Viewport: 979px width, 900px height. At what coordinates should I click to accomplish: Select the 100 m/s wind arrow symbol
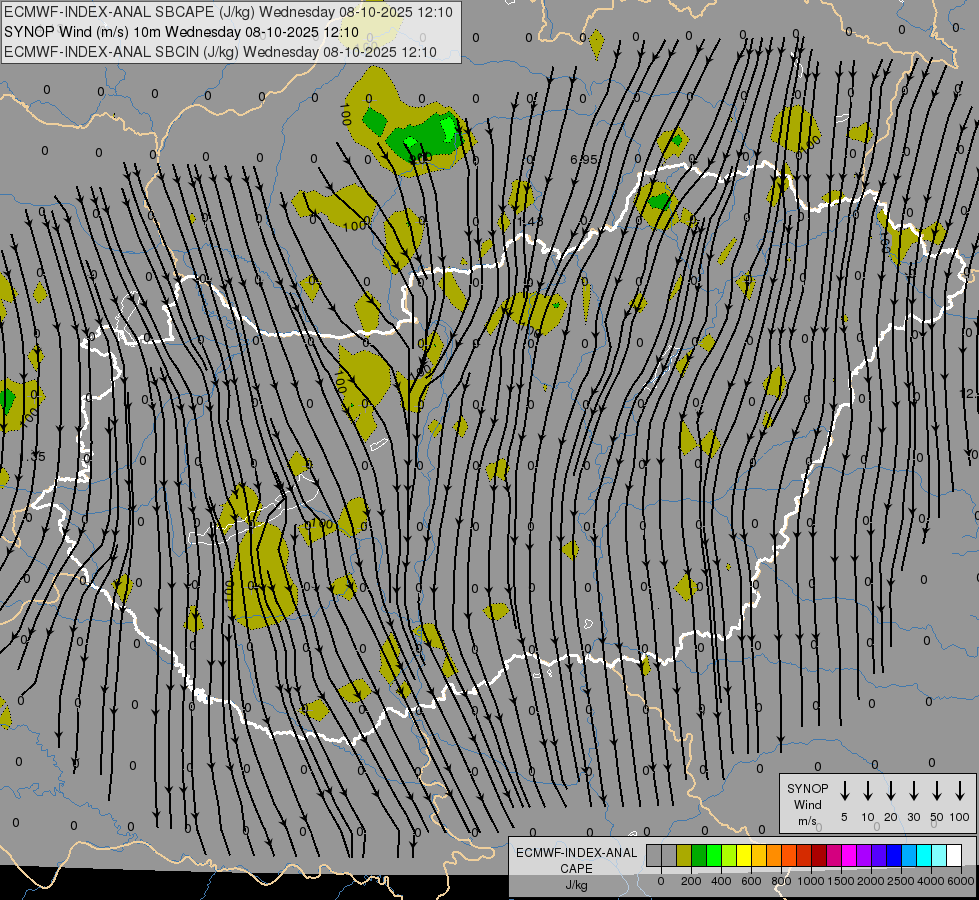tap(960, 790)
